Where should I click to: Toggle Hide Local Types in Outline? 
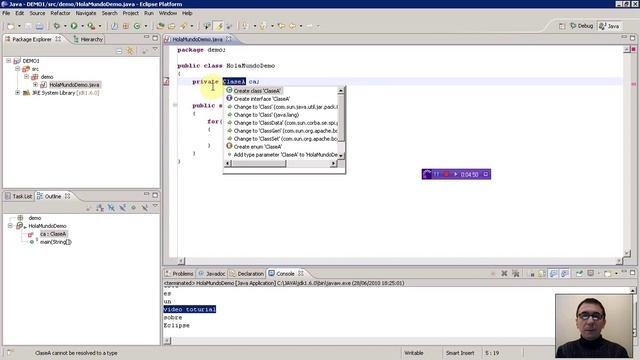(x=144, y=208)
